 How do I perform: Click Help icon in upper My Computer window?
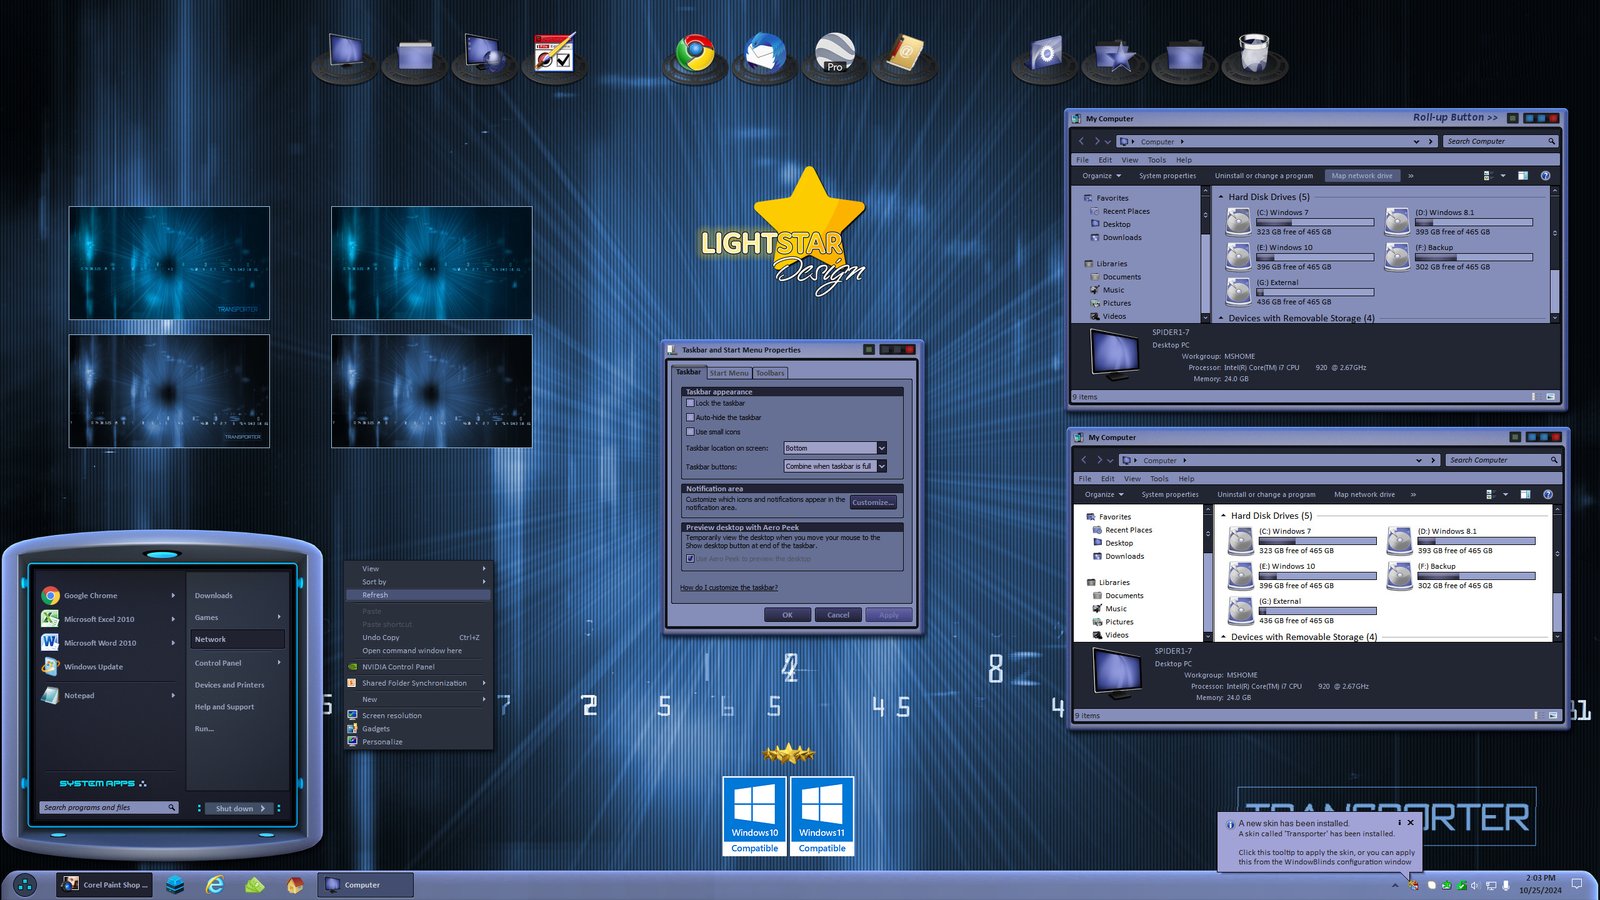[1545, 176]
